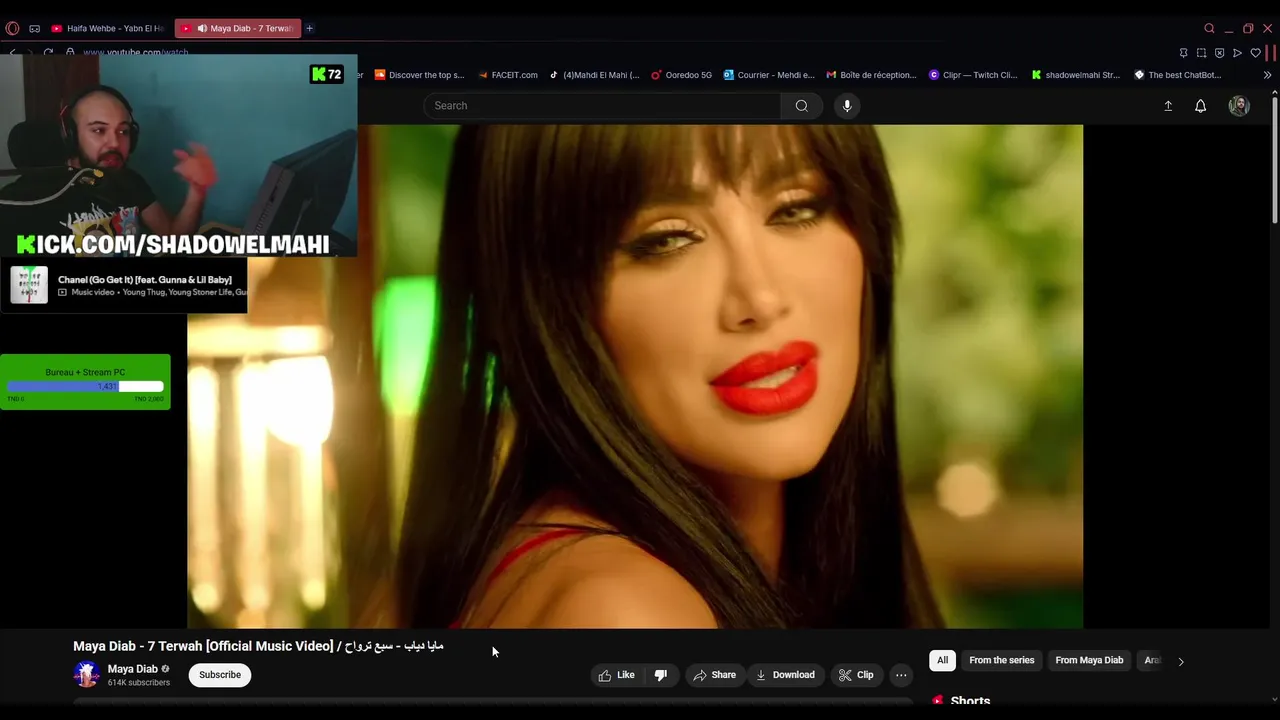Click the browser tab search magnifier icon
This screenshot has height=720, width=1280.
pyautogui.click(x=1209, y=28)
